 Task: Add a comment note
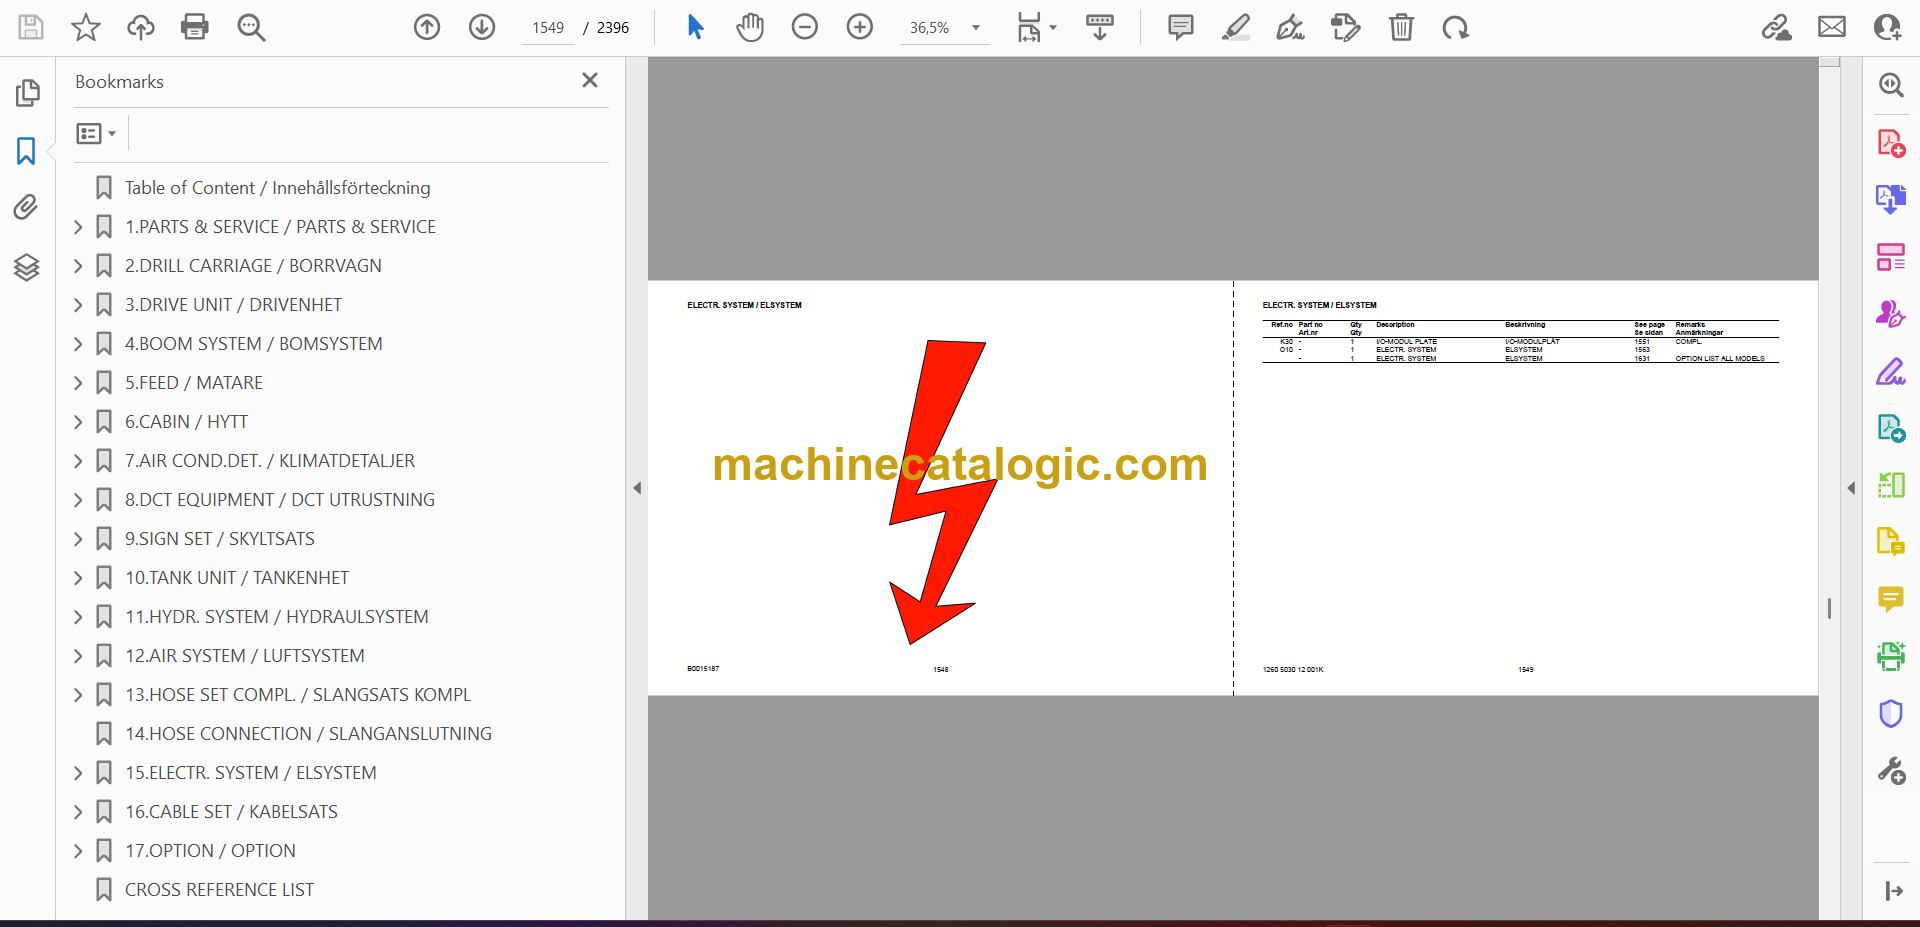[x=1181, y=27]
